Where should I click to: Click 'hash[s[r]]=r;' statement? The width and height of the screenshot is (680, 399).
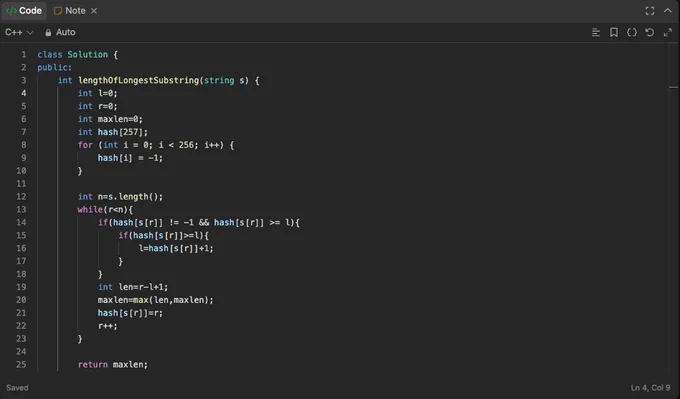pos(130,313)
